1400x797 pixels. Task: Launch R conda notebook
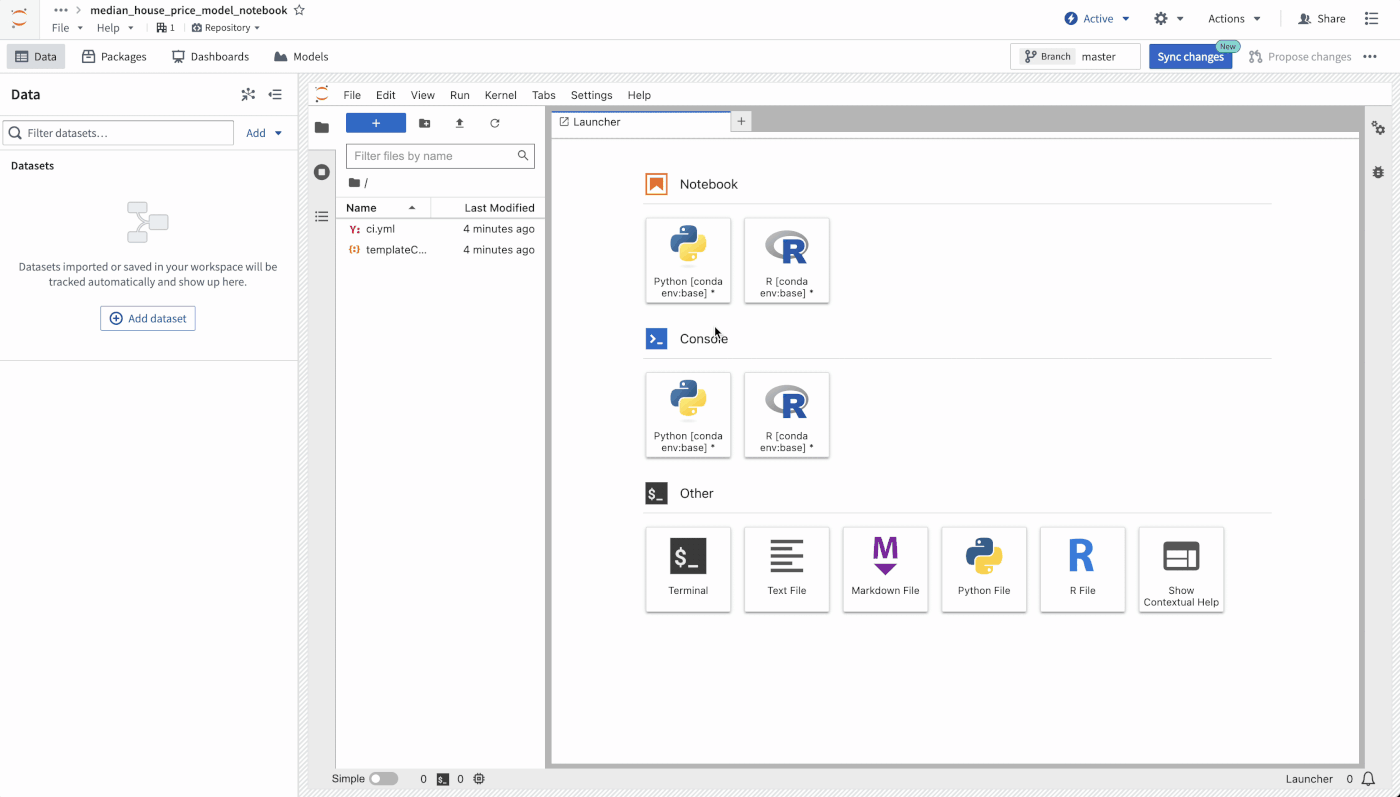tap(787, 260)
